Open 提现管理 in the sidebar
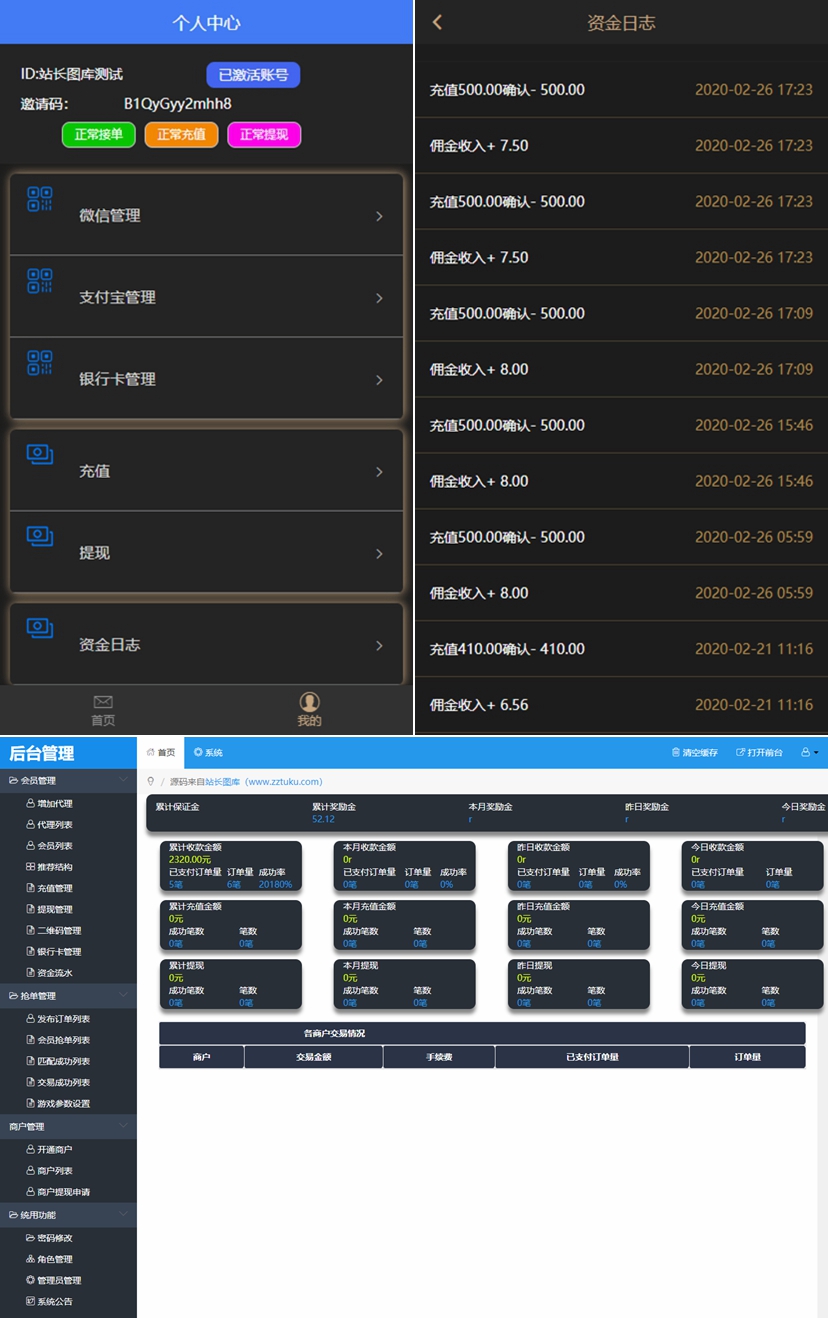The width and height of the screenshot is (828, 1318). pos(54,909)
